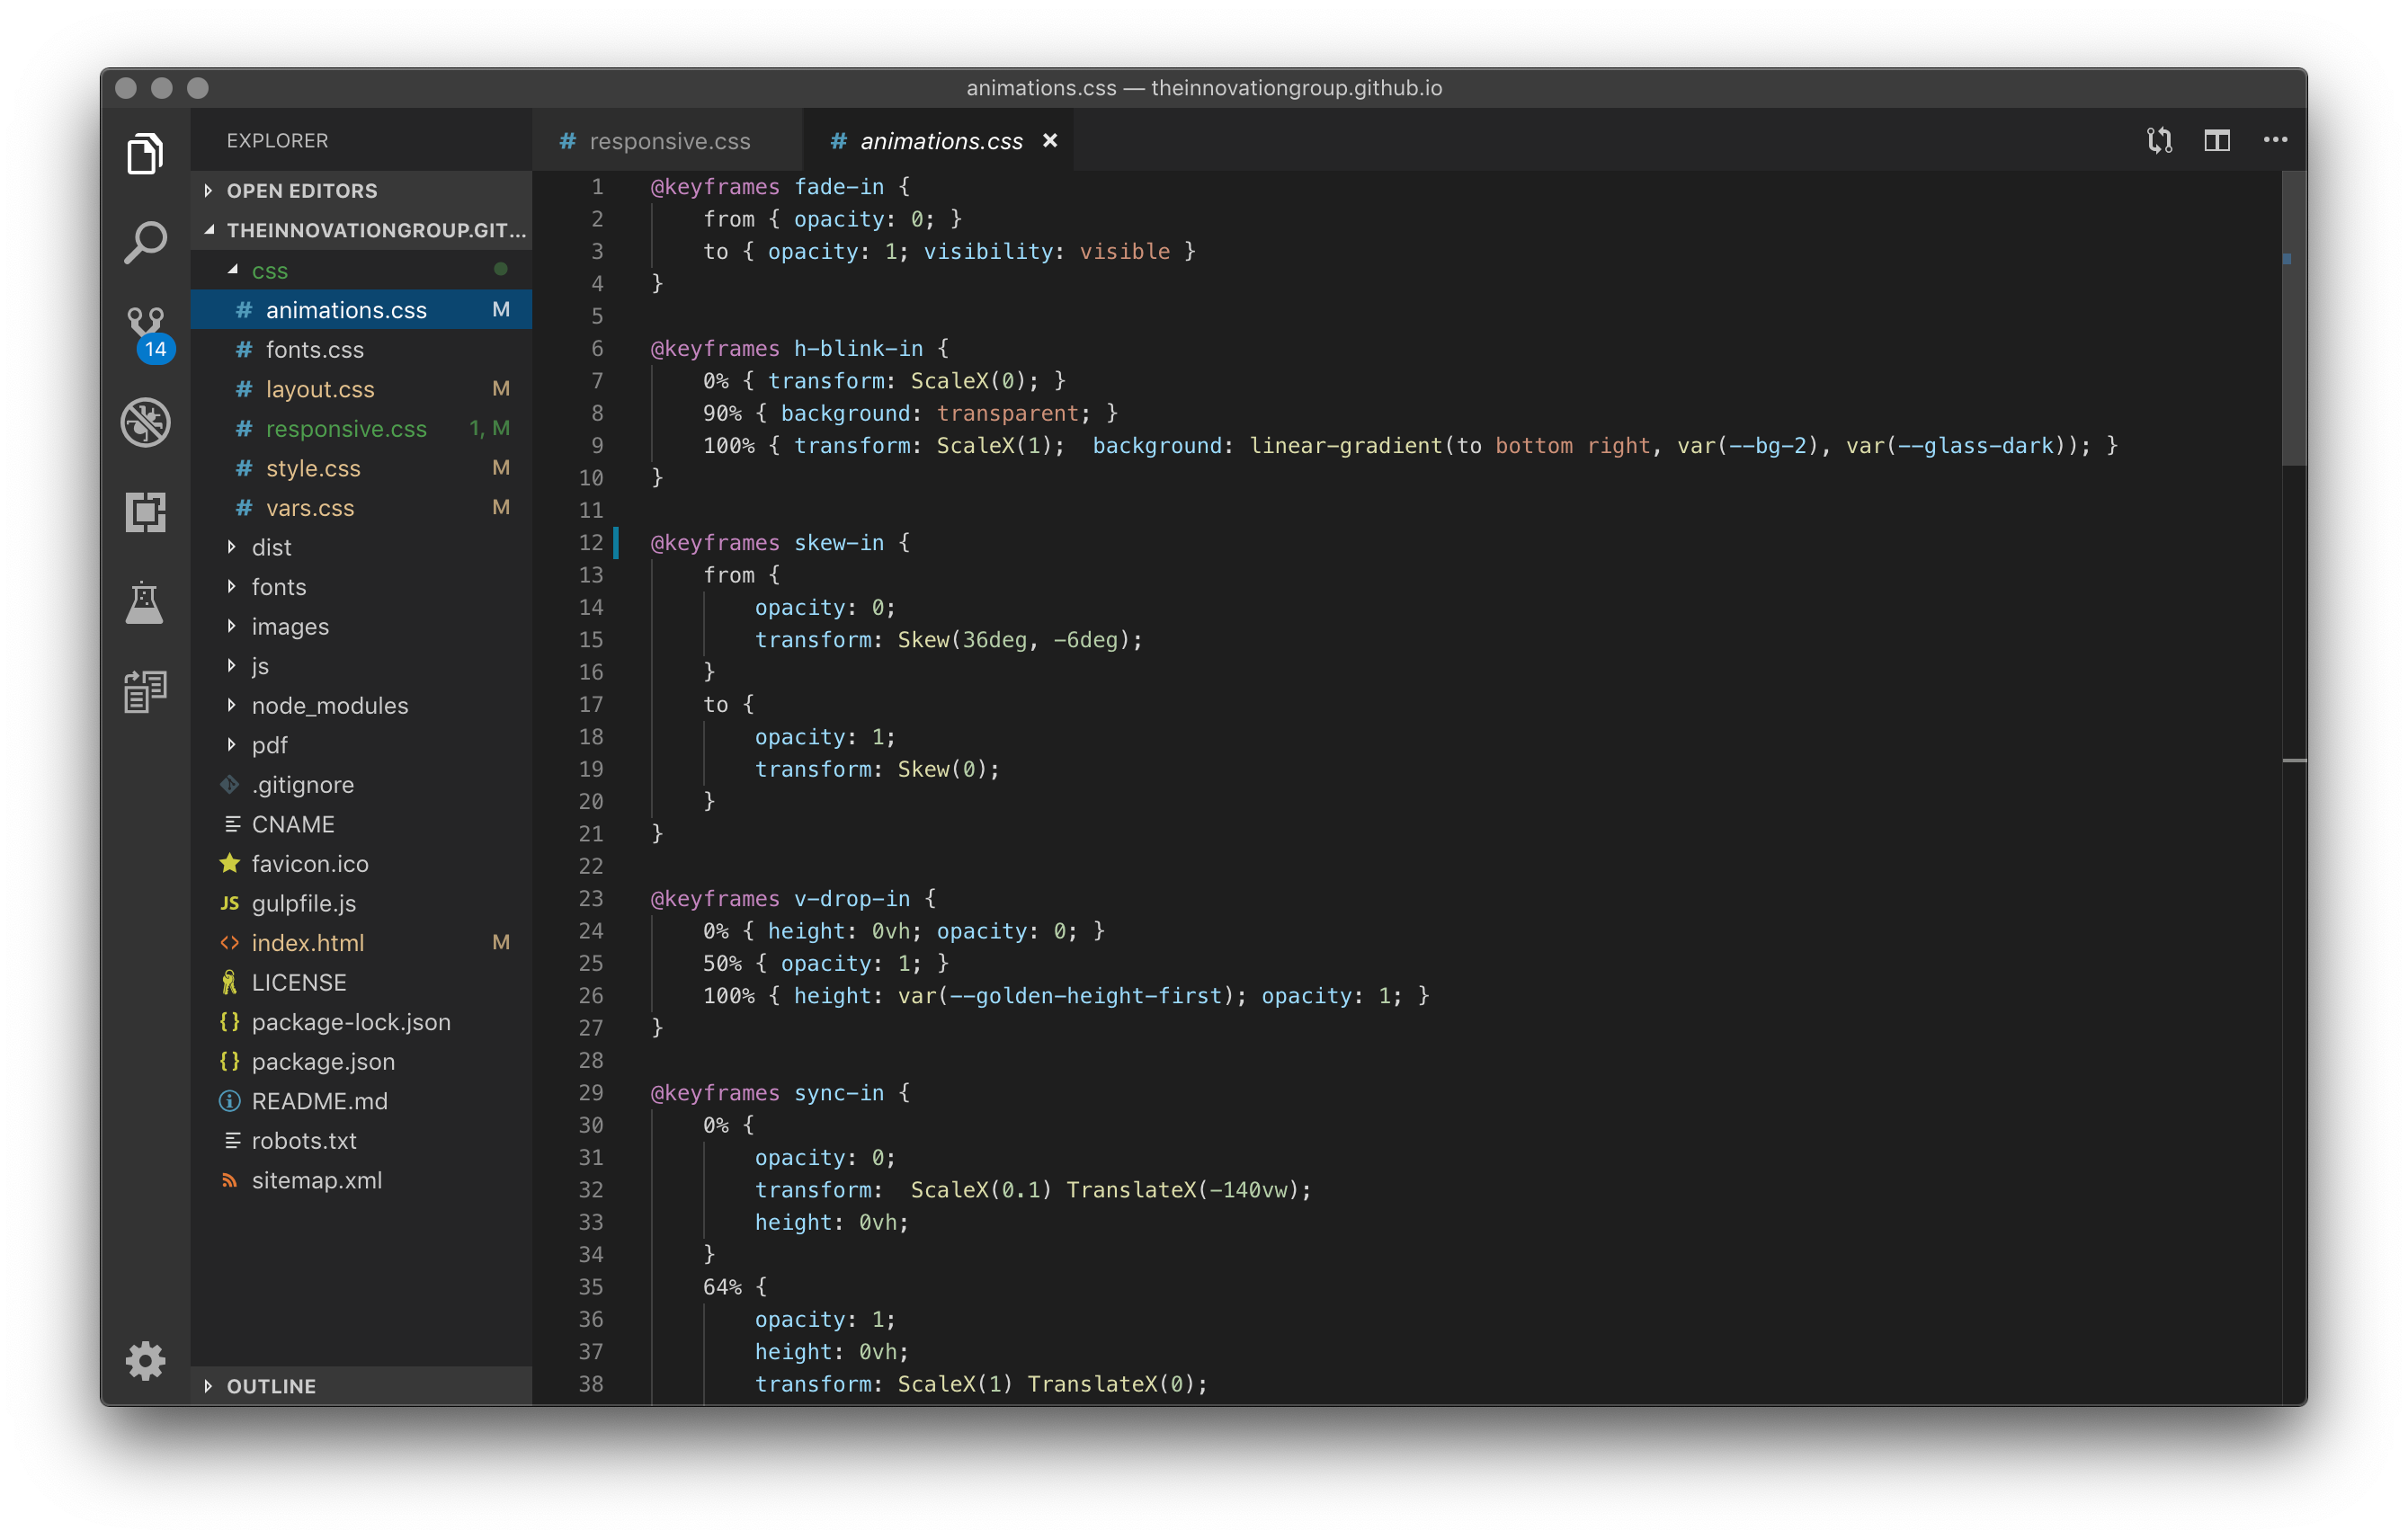Open the vars.css file
Screen dimensions: 2408x1539
tap(309, 508)
